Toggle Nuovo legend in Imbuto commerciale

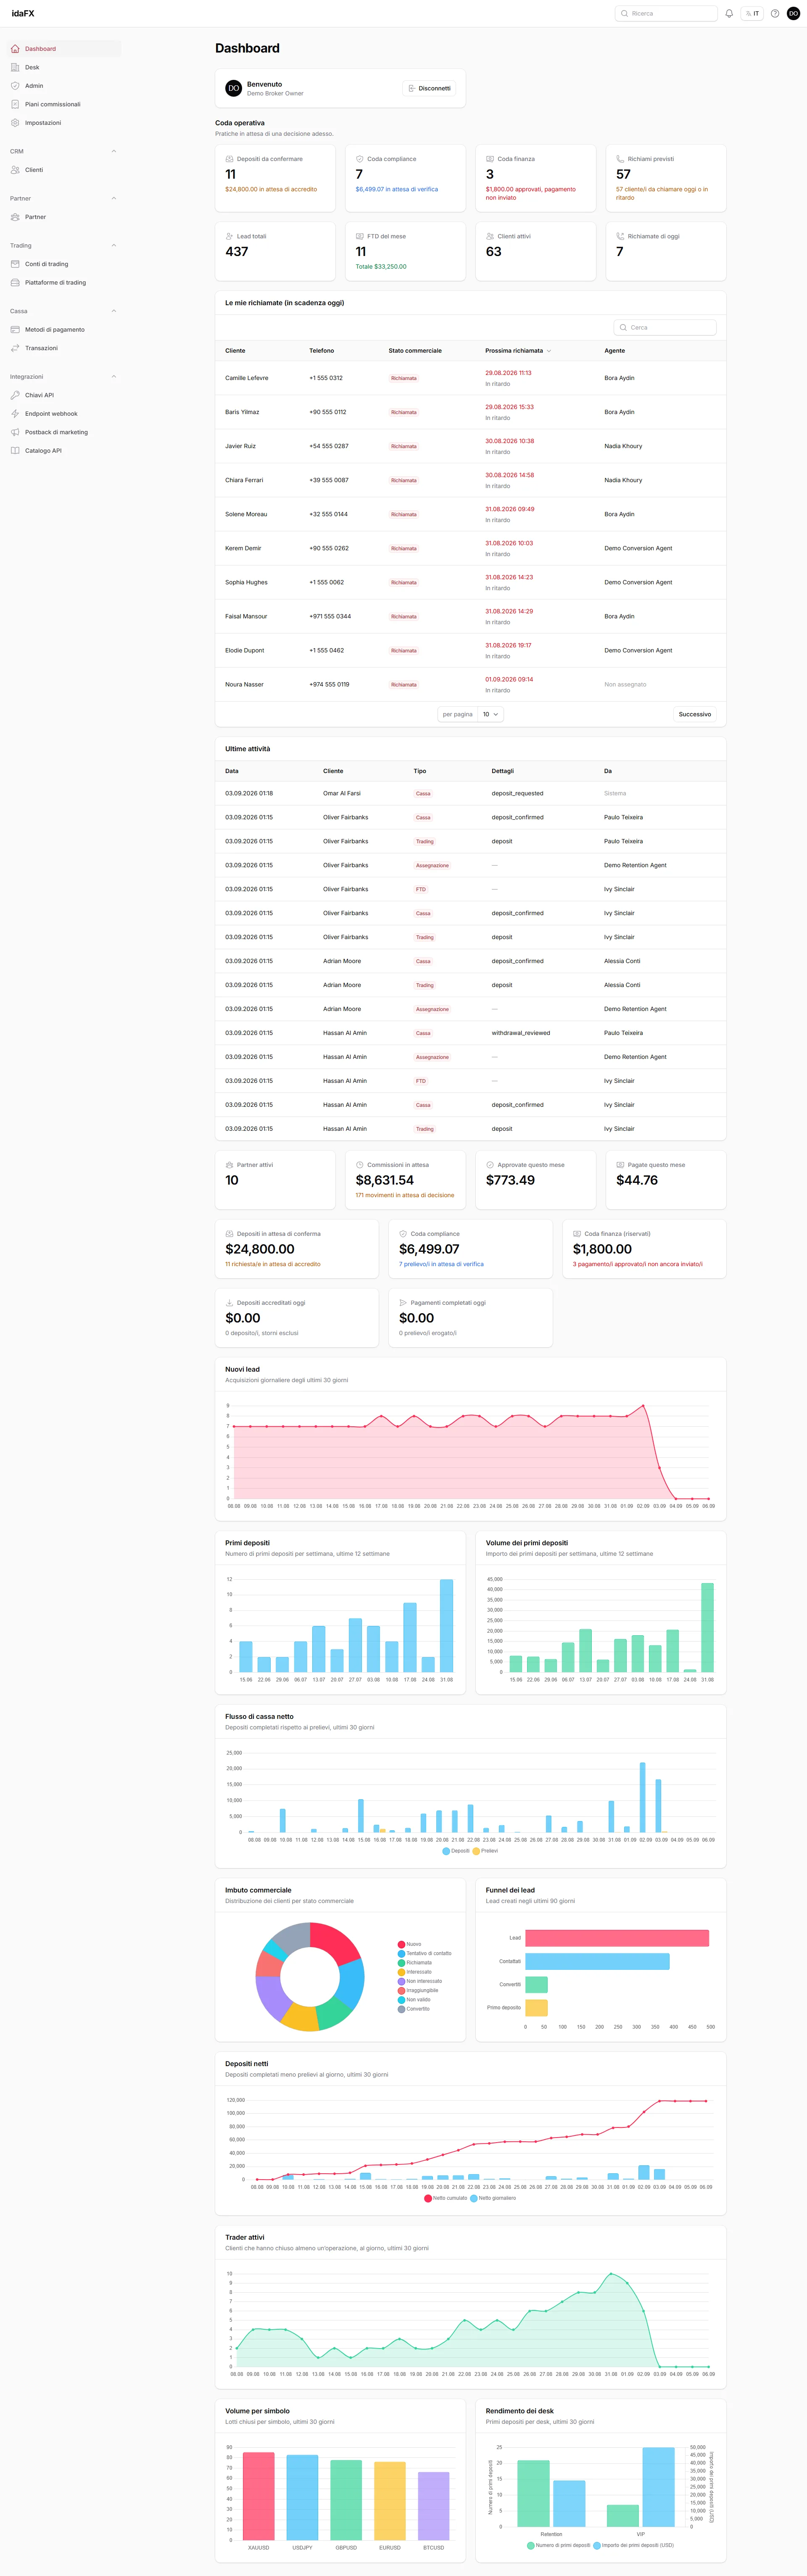click(x=410, y=1944)
